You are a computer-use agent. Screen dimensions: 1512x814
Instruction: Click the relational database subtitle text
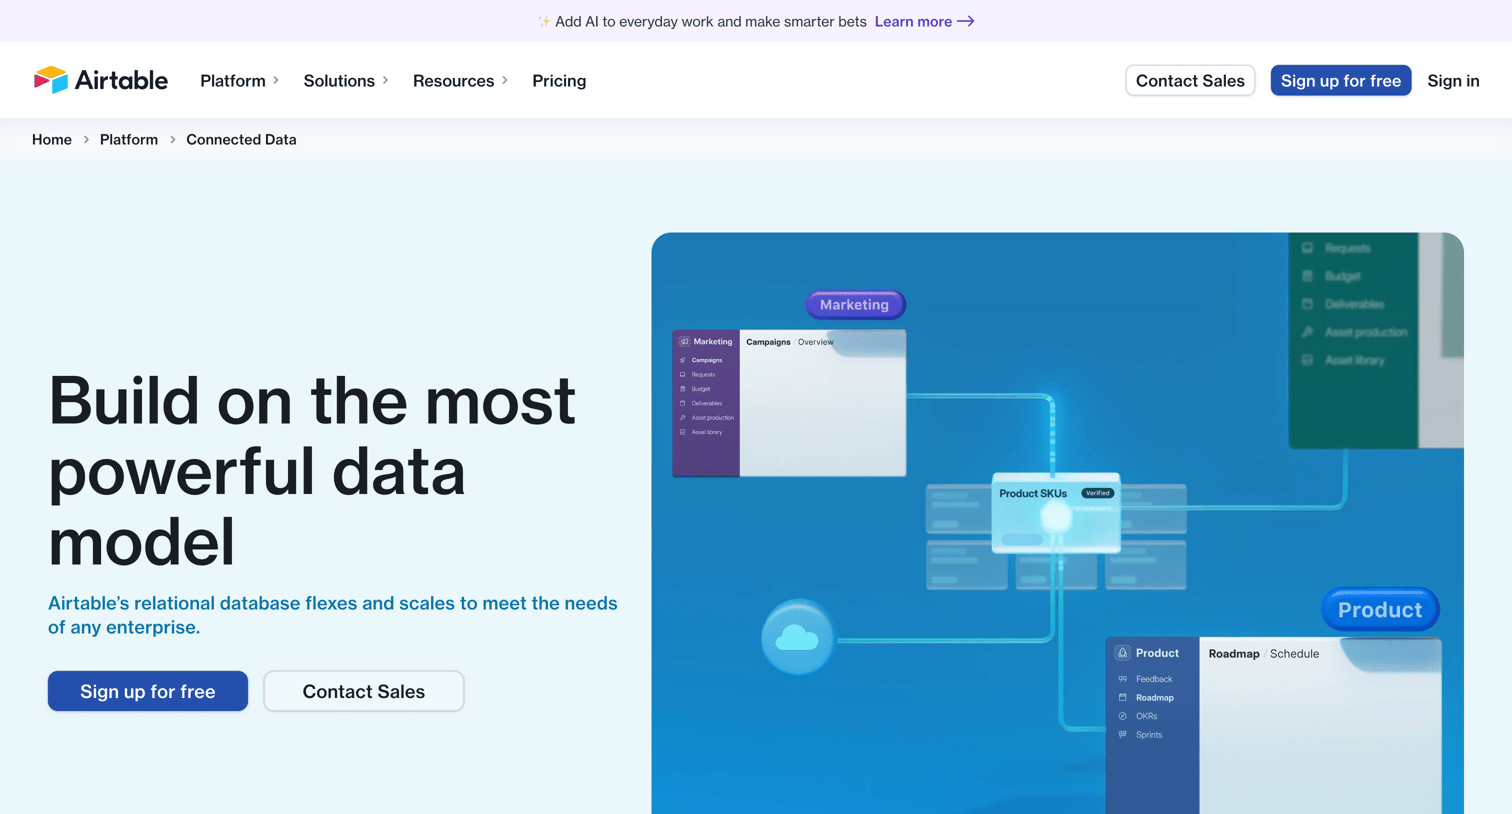coord(333,615)
